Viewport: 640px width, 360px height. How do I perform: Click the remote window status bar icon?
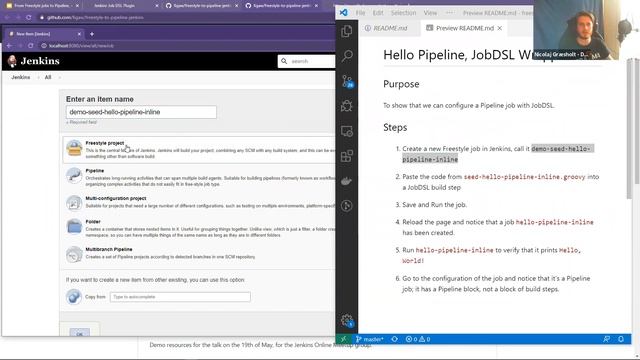[343, 339]
